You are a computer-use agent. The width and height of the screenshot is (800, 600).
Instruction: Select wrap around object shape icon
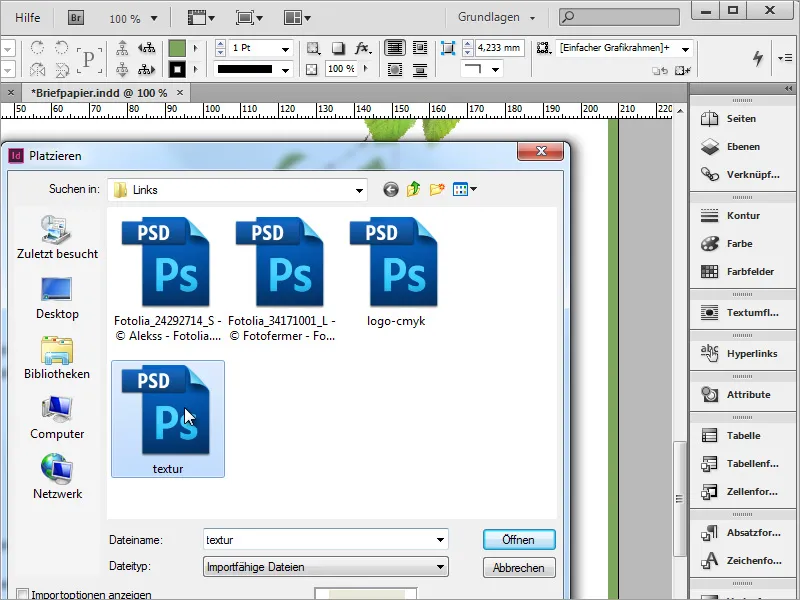pos(395,69)
